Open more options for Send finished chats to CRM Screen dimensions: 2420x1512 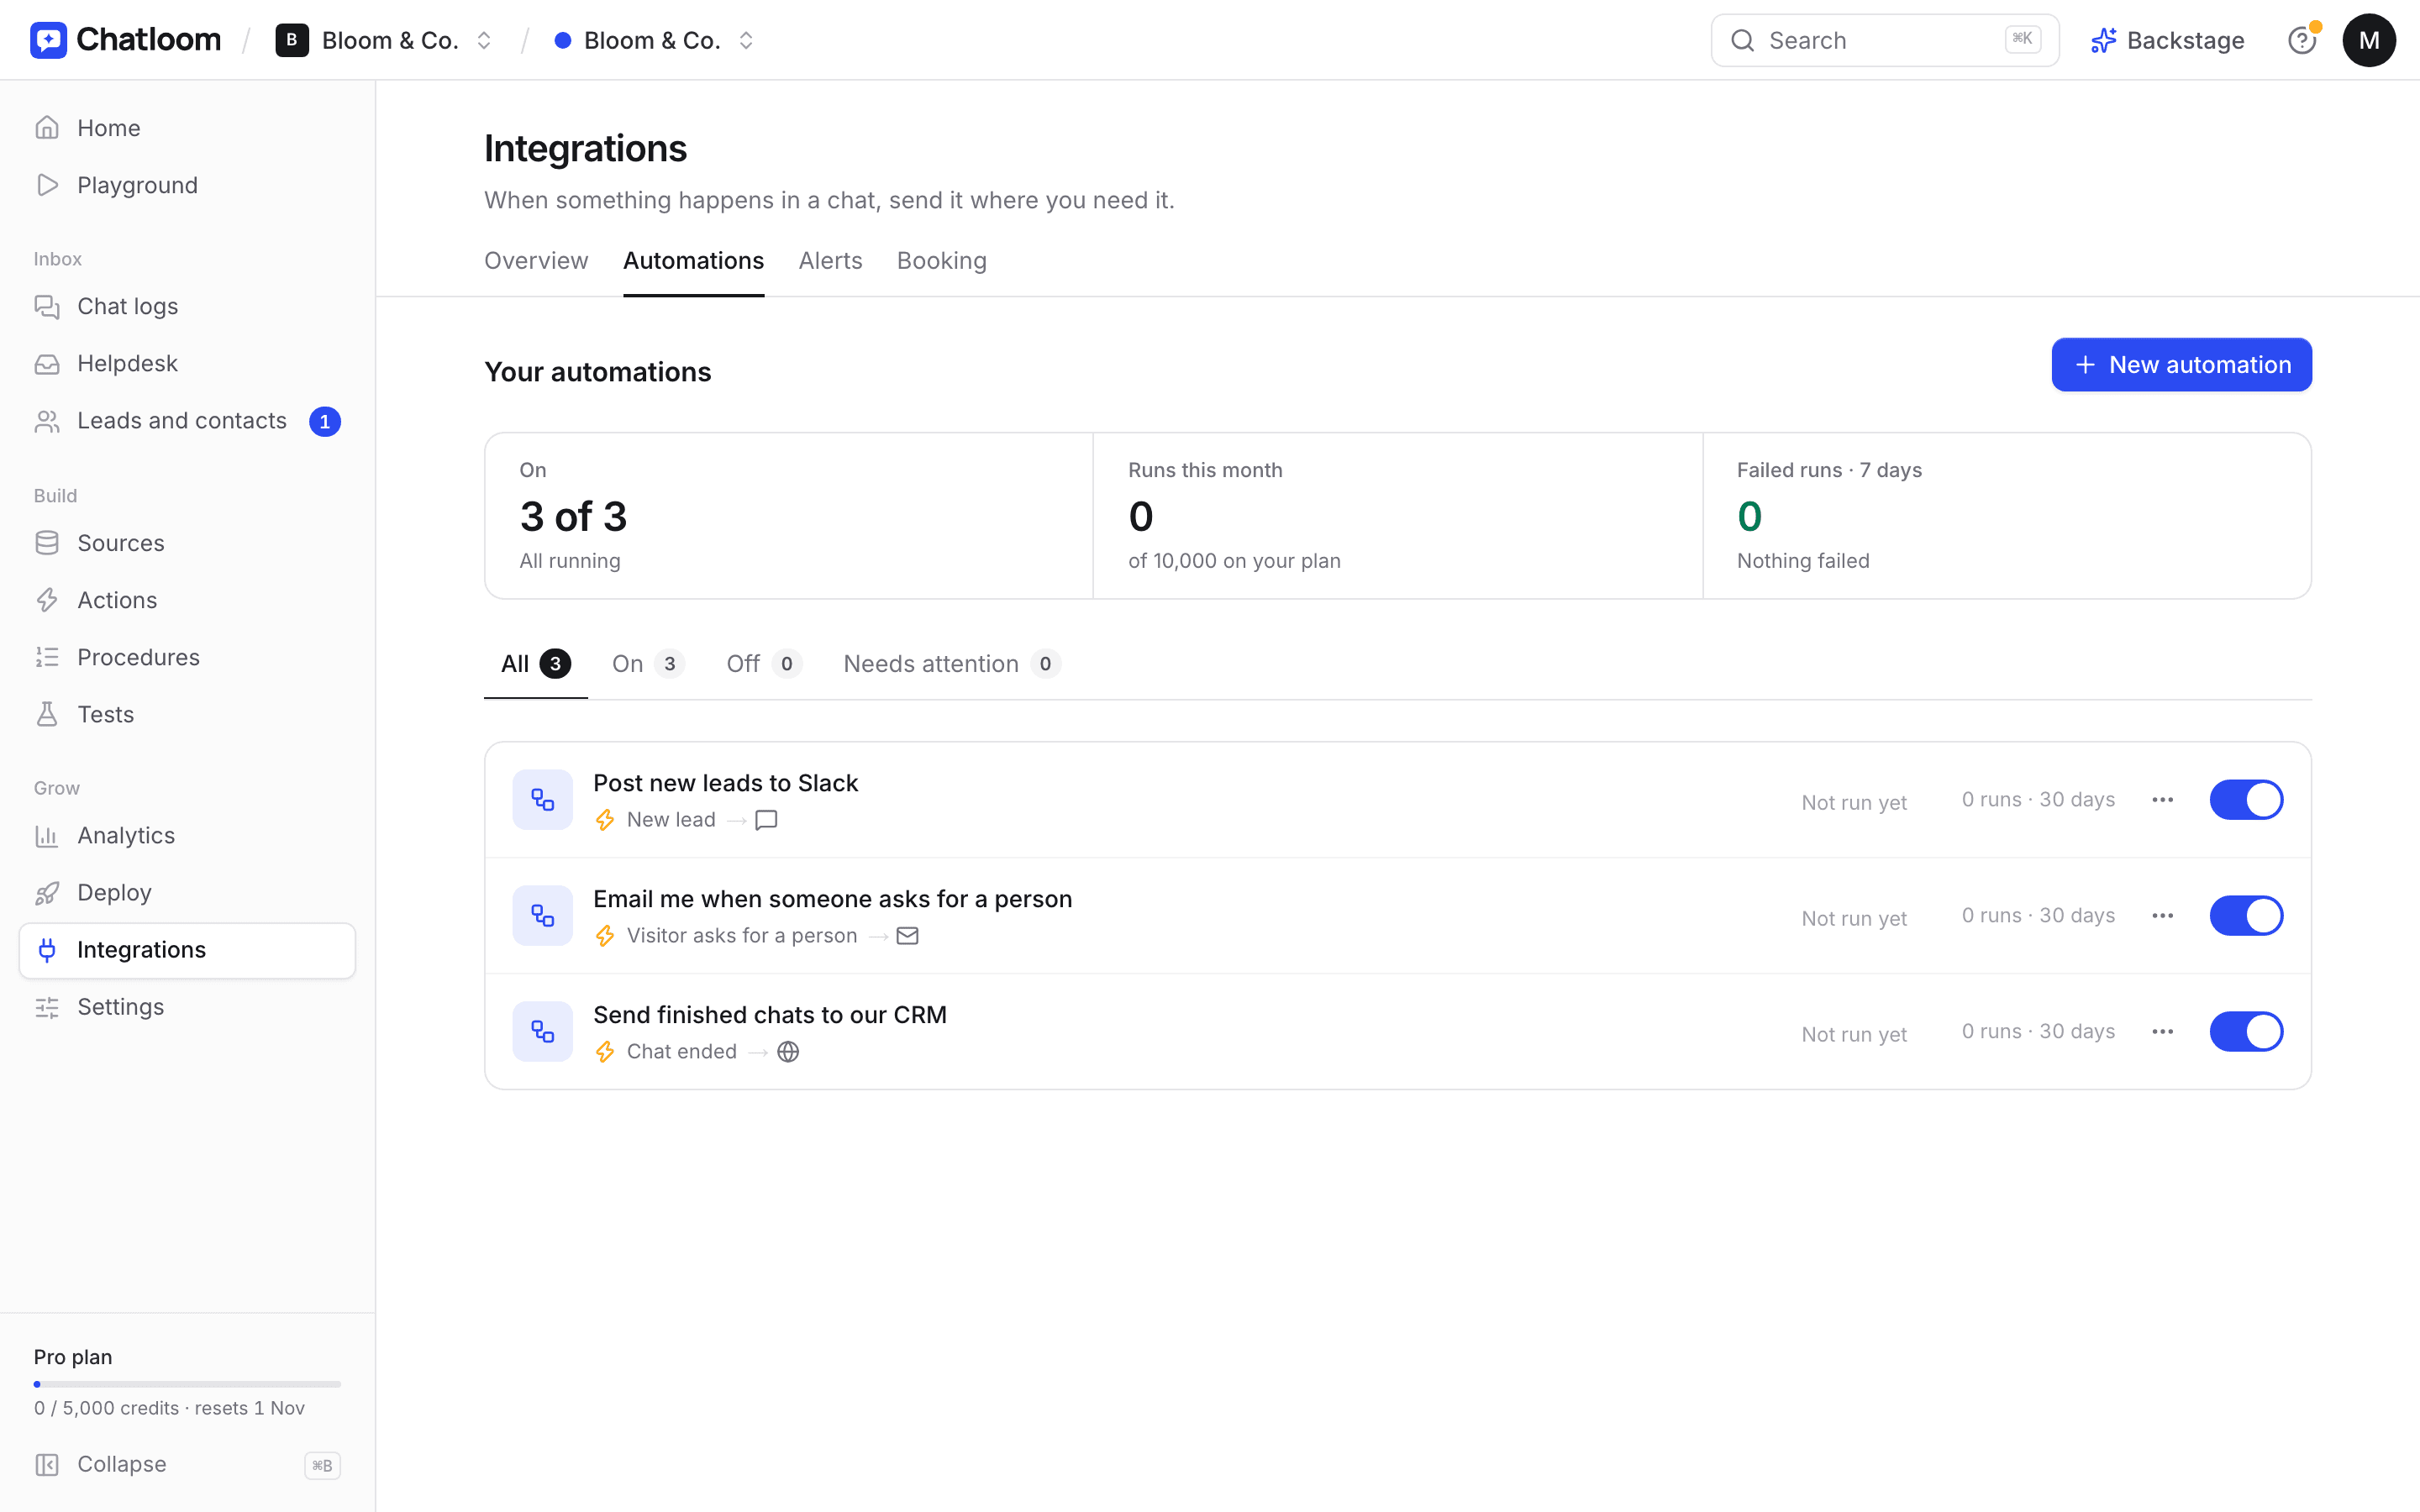tap(2162, 1032)
